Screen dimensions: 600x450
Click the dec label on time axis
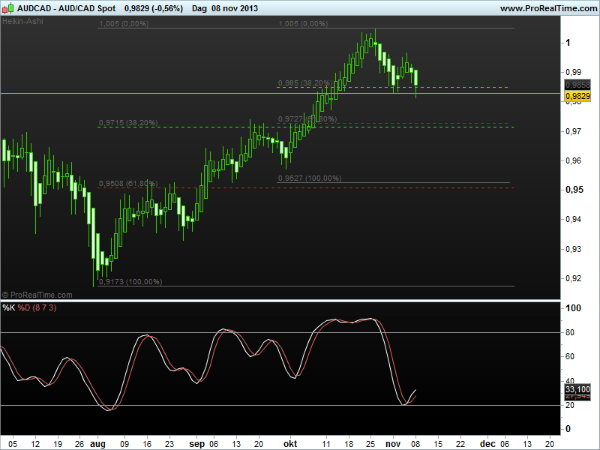488,444
